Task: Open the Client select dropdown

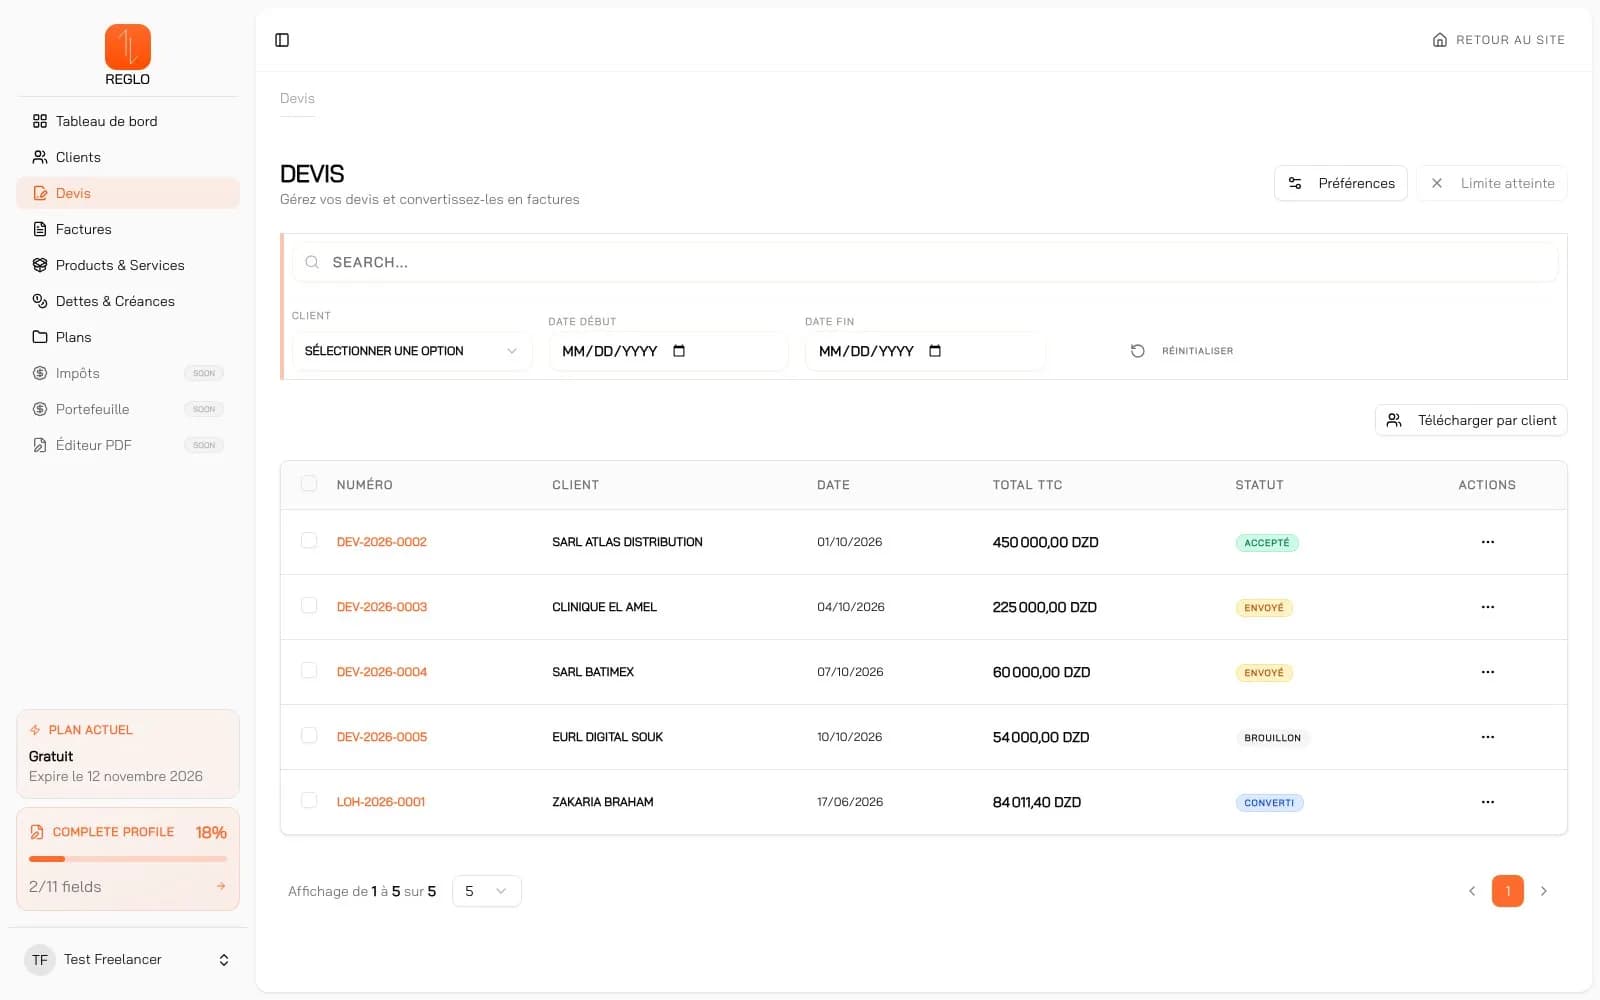Action: (x=412, y=351)
